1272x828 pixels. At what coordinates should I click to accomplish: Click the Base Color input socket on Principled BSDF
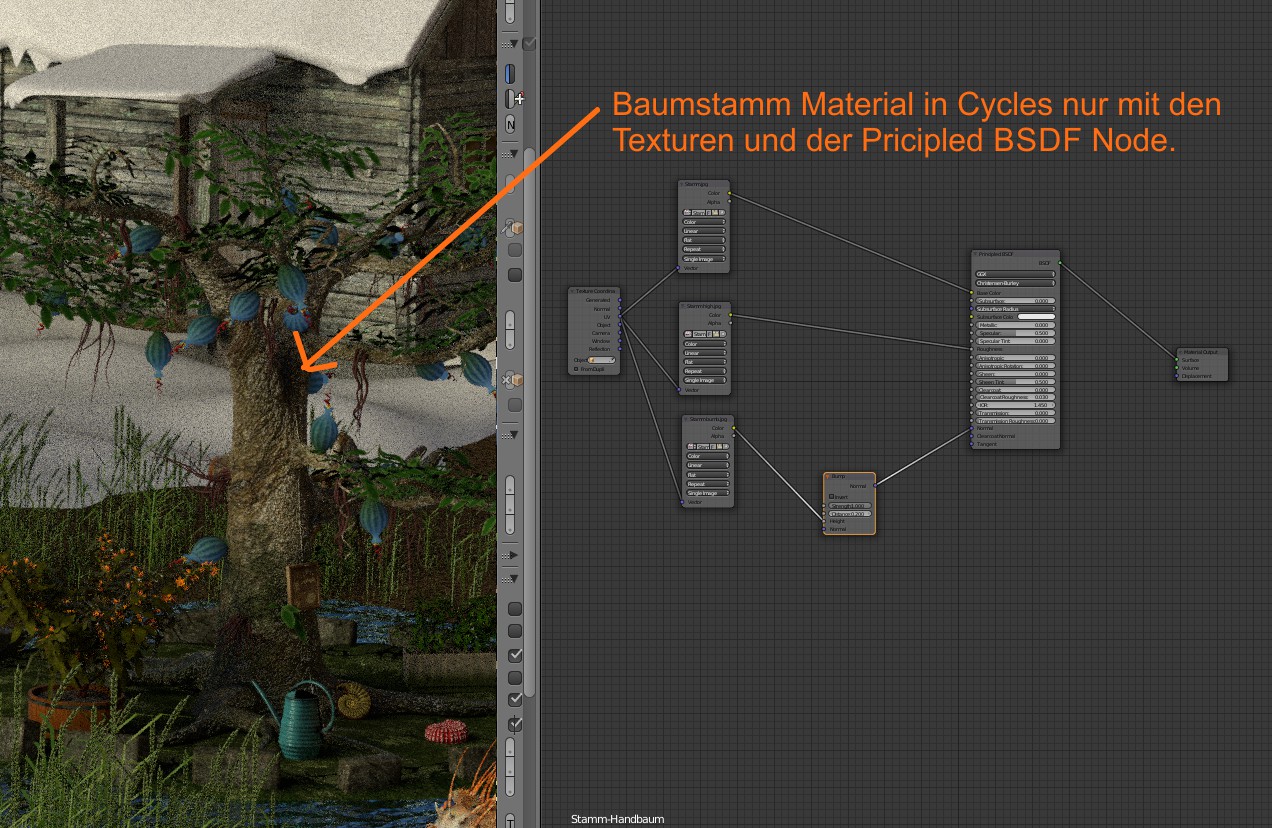[971, 293]
